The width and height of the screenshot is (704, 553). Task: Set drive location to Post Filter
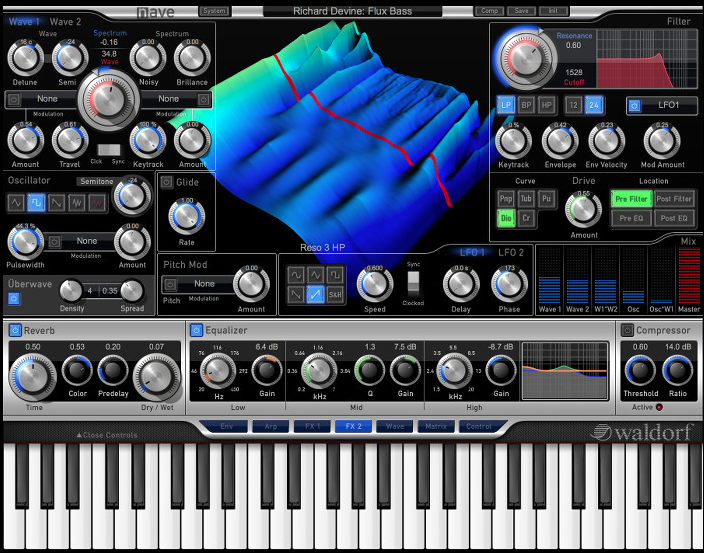pos(674,199)
